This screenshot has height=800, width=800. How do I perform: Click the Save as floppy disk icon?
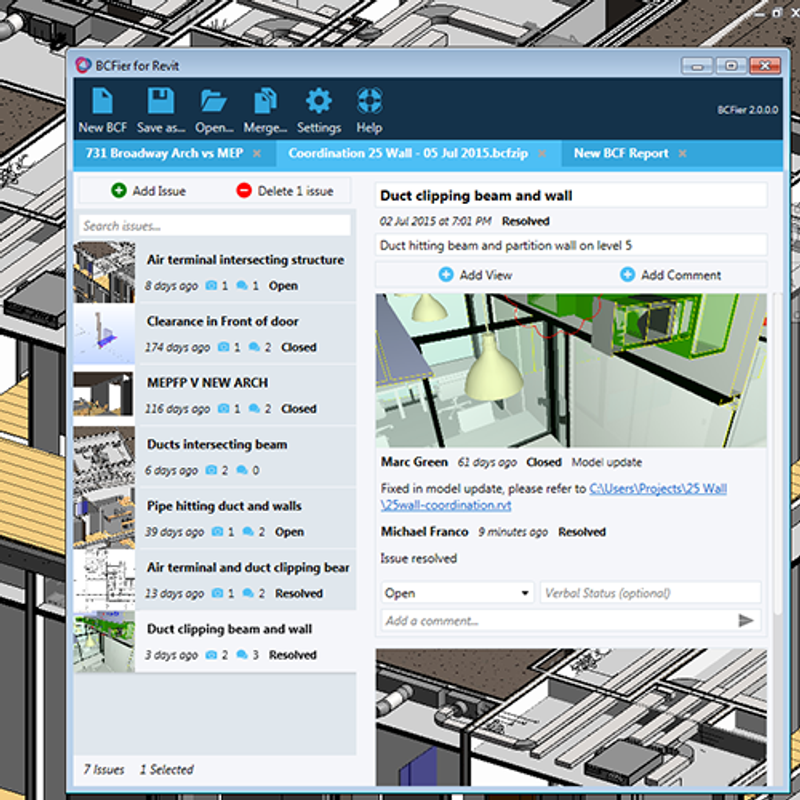161,101
